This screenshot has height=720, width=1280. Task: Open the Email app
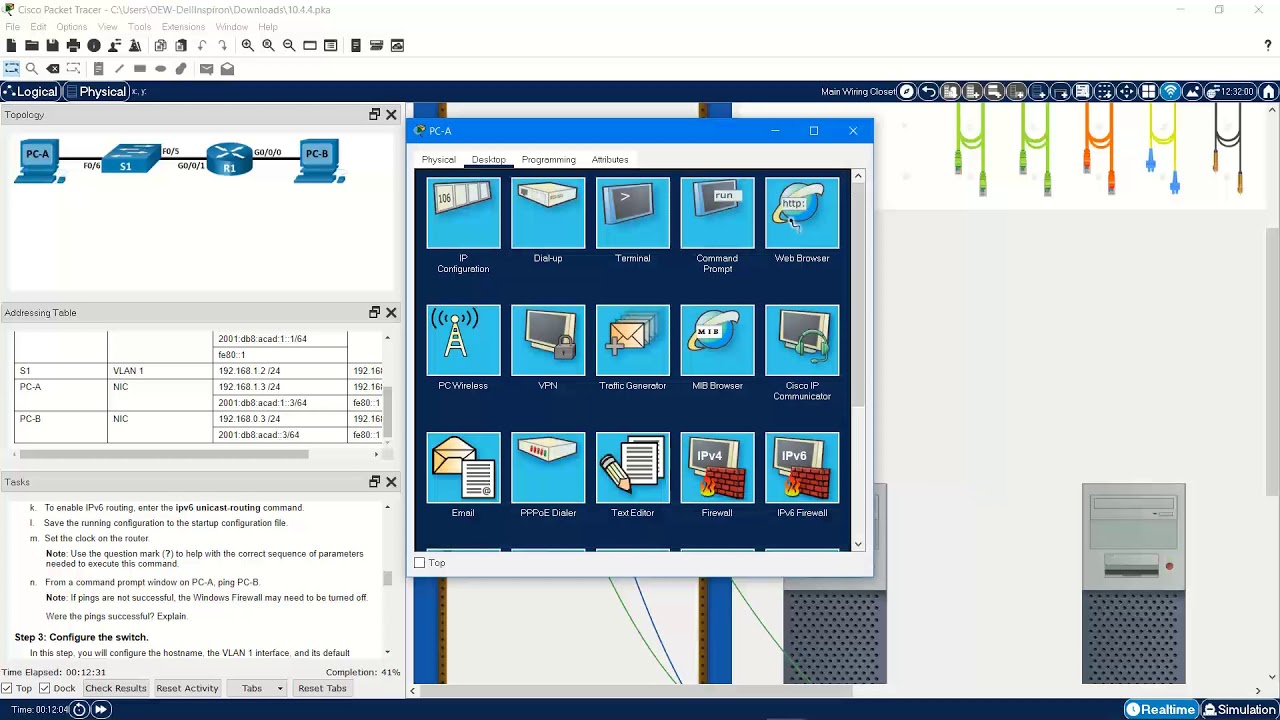tap(463, 468)
